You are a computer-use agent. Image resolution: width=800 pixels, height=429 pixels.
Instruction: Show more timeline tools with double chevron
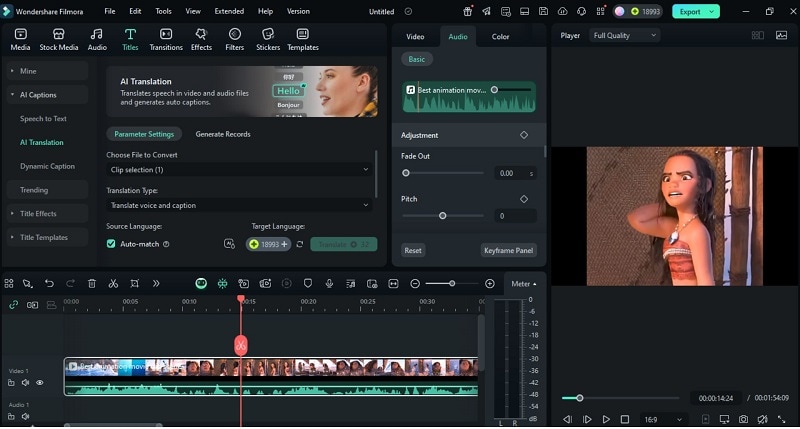click(x=156, y=284)
